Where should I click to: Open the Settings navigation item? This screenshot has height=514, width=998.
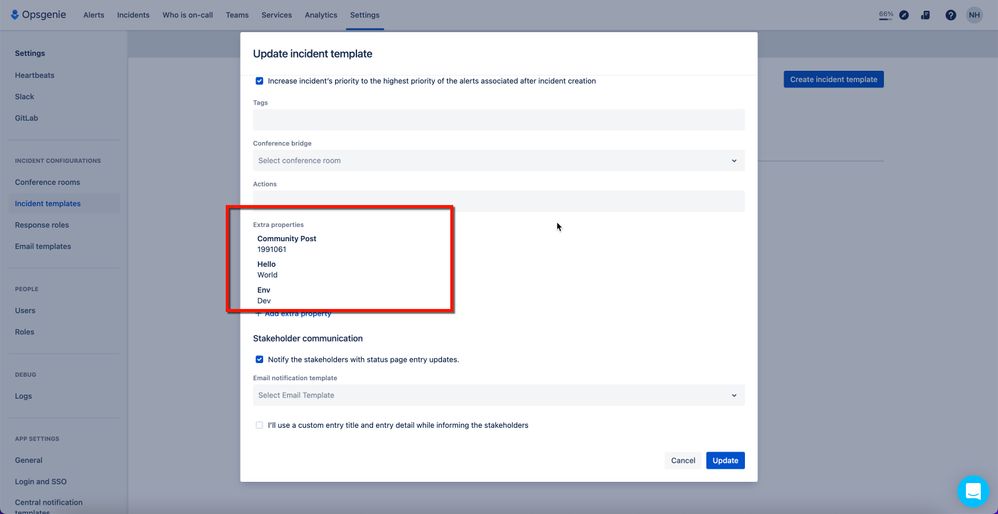click(365, 15)
